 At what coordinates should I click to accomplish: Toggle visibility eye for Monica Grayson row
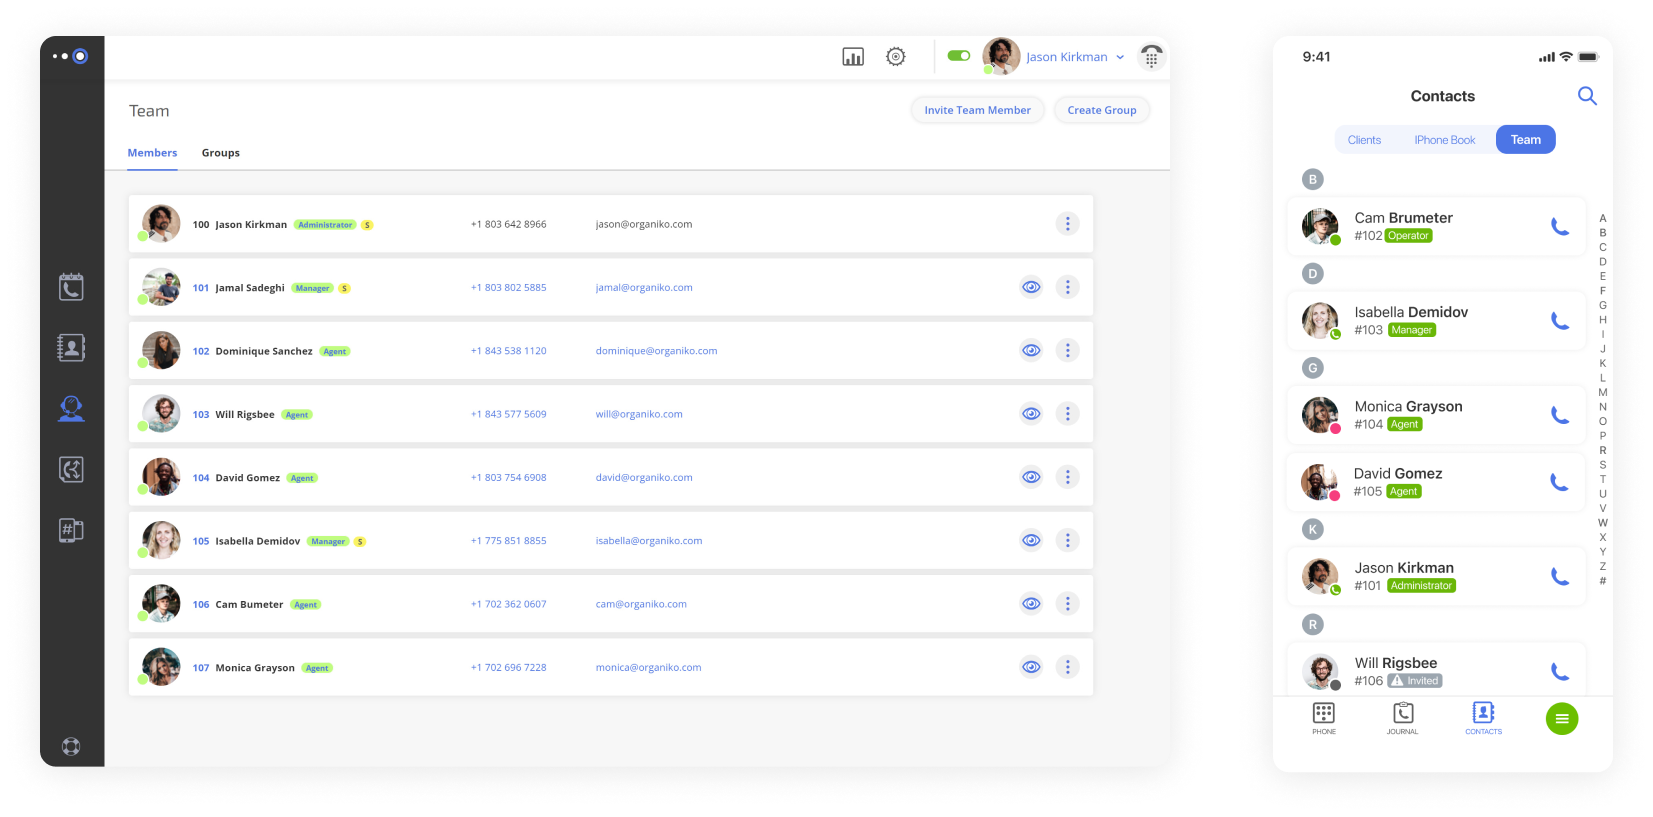(1031, 667)
